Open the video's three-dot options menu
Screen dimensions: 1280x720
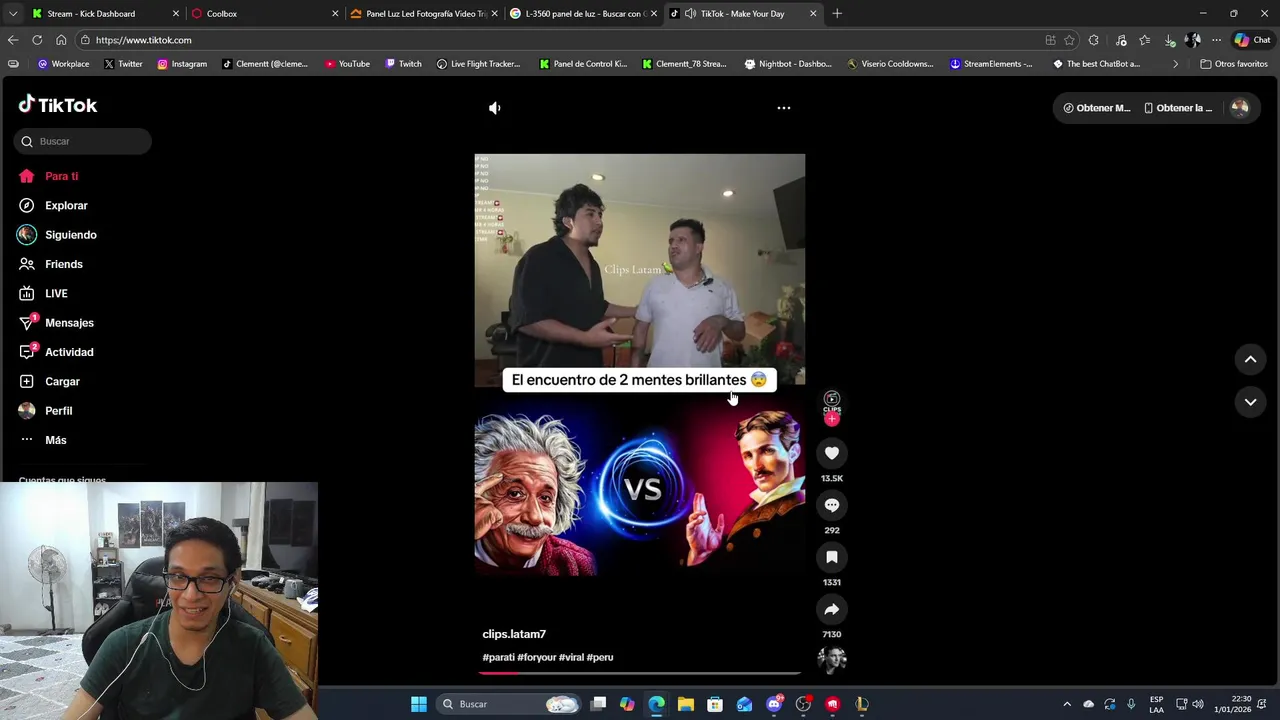(x=784, y=108)
